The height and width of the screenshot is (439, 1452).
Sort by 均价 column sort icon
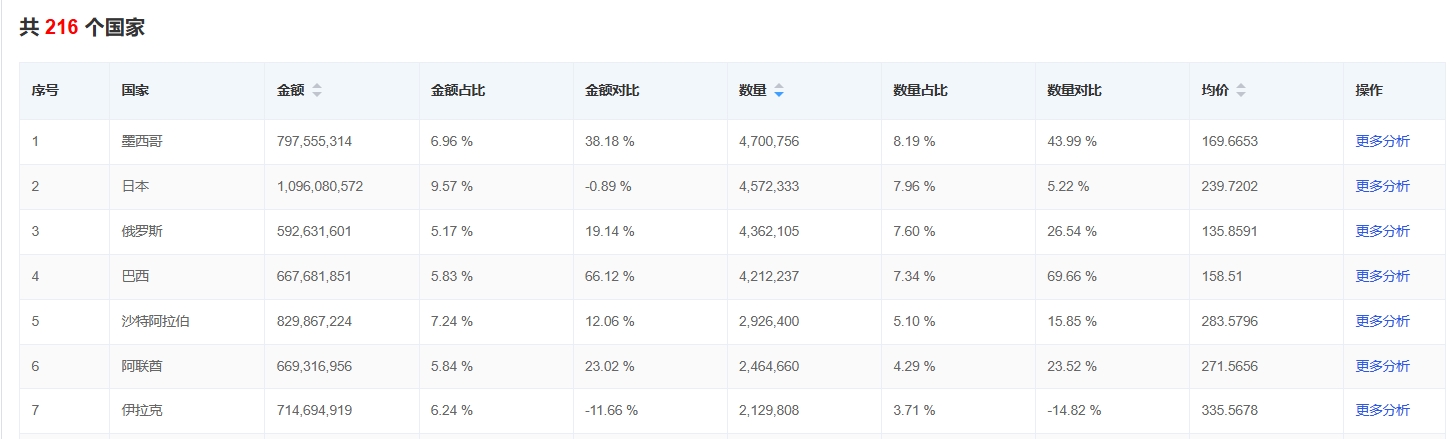1241,90
